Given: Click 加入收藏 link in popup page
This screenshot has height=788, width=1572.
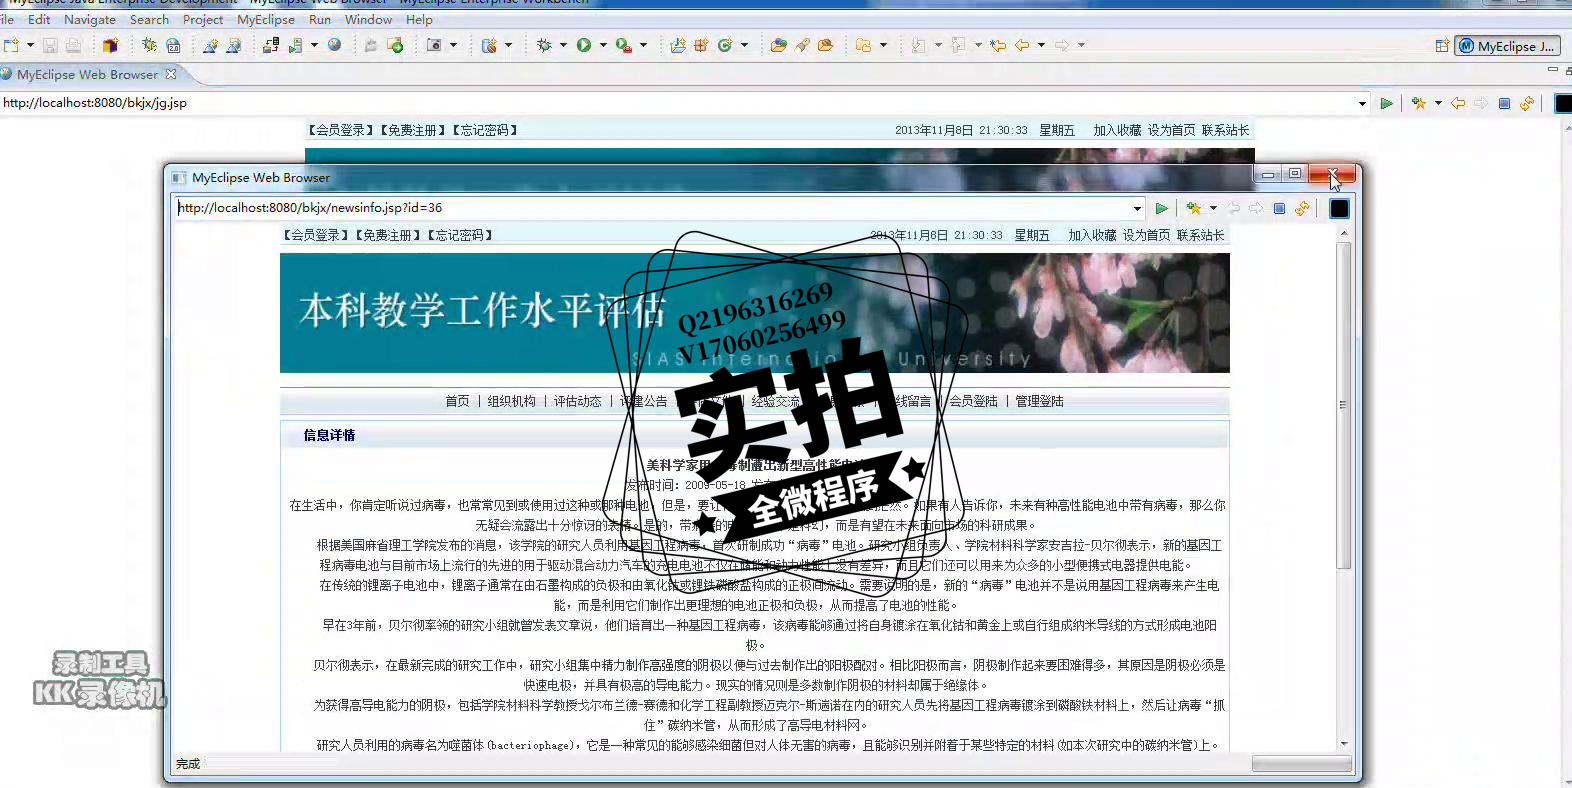Looking at the screenshot, I should point(1092,235).
